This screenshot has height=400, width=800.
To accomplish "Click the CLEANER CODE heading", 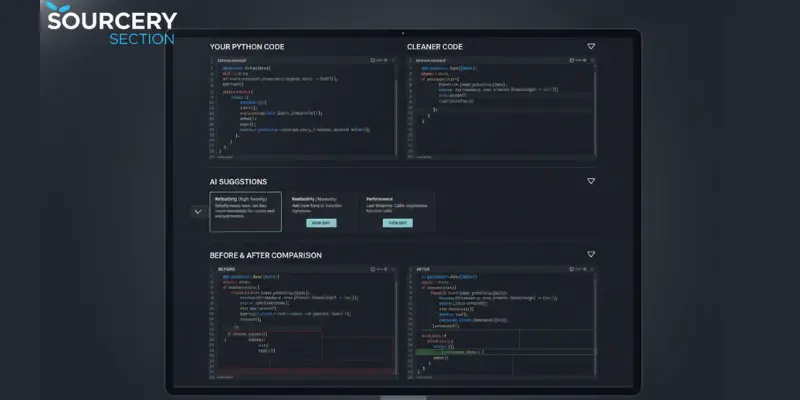I will tap(435, 47).
